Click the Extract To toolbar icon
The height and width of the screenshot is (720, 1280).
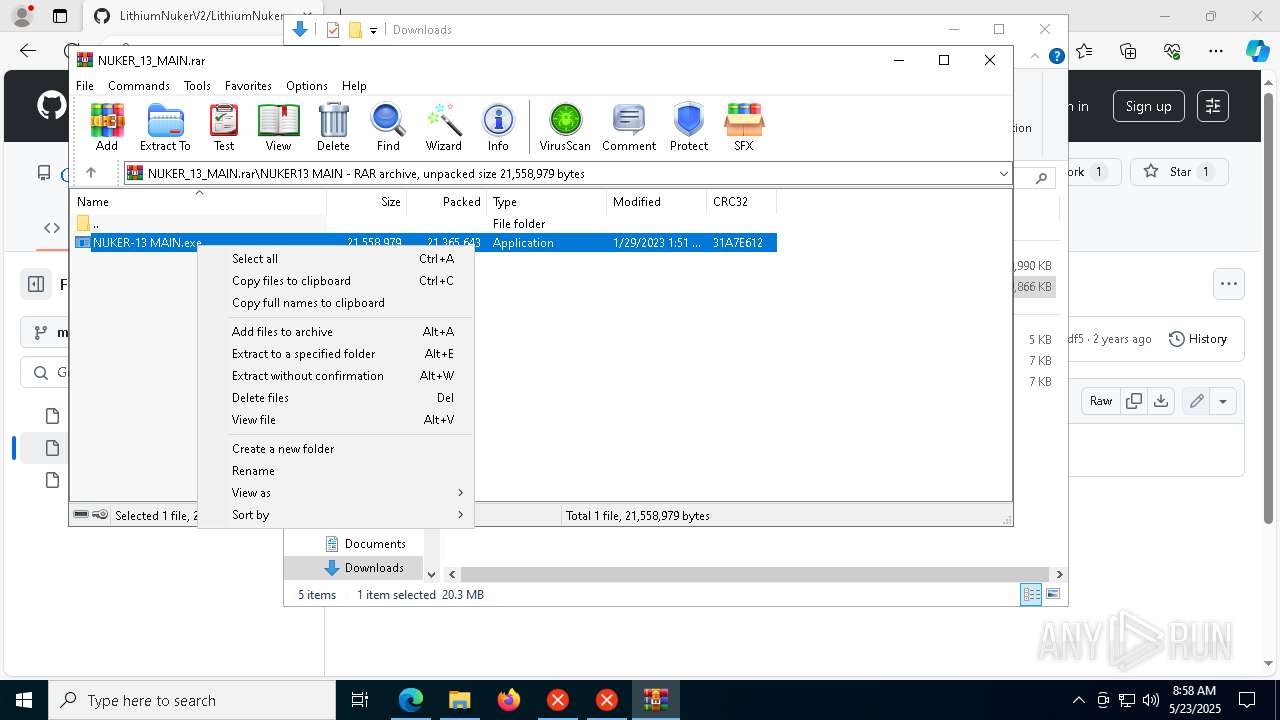point(165,127)
